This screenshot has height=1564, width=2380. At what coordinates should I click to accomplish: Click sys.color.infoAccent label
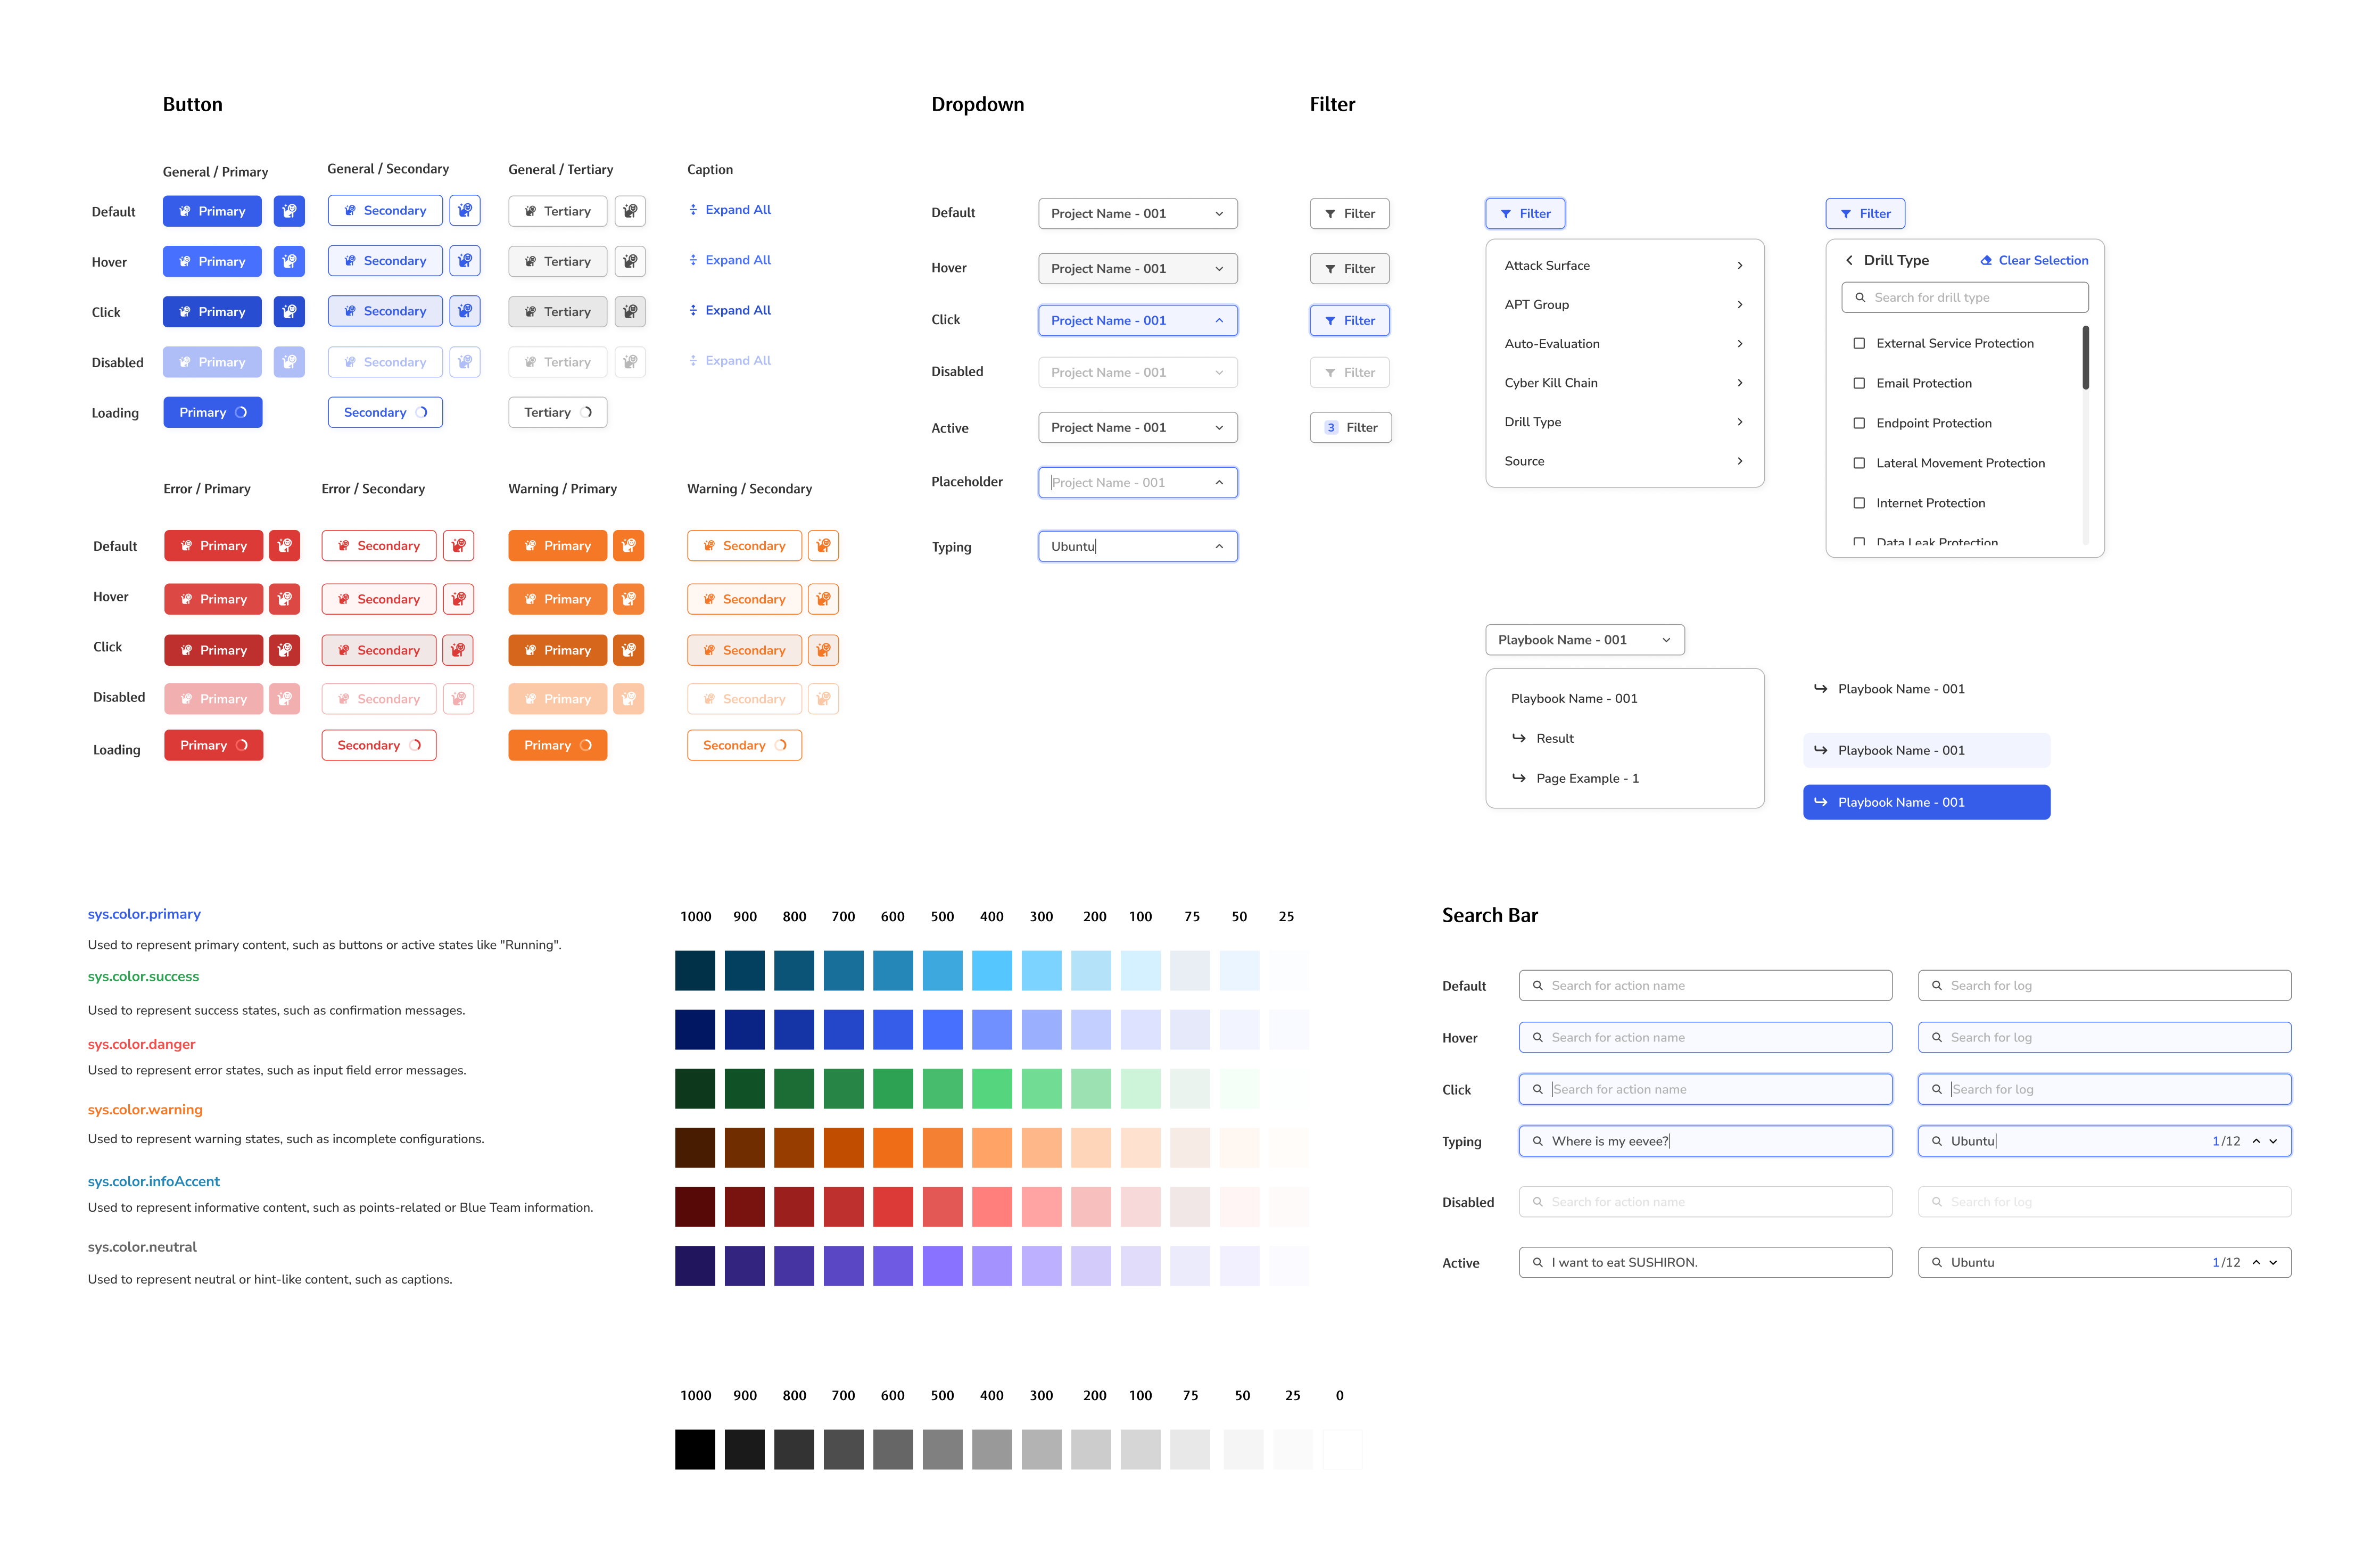click(x=154, y=1181)
